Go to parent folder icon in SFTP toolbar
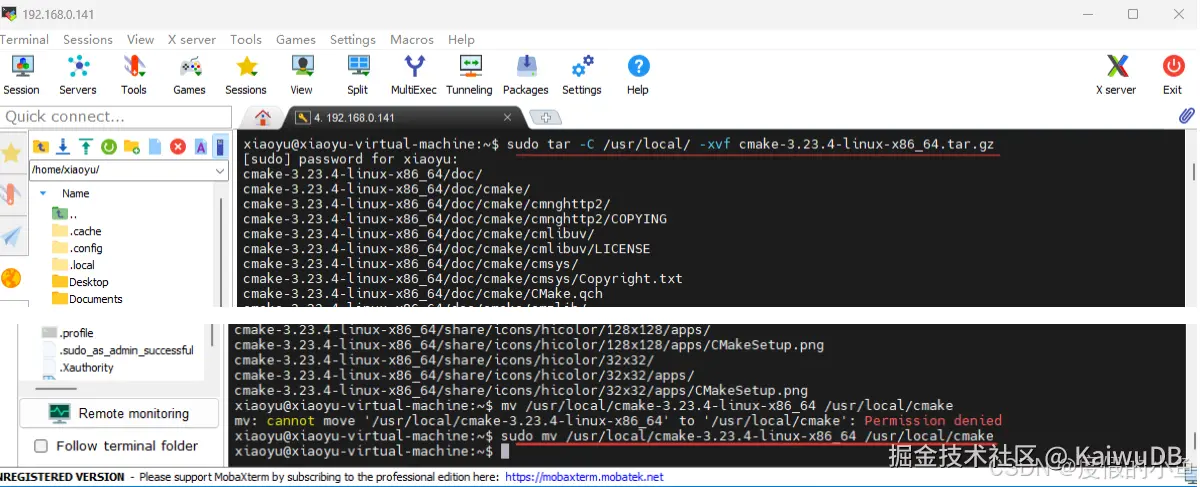The image size is (1200, 487). tap(41, 147)
